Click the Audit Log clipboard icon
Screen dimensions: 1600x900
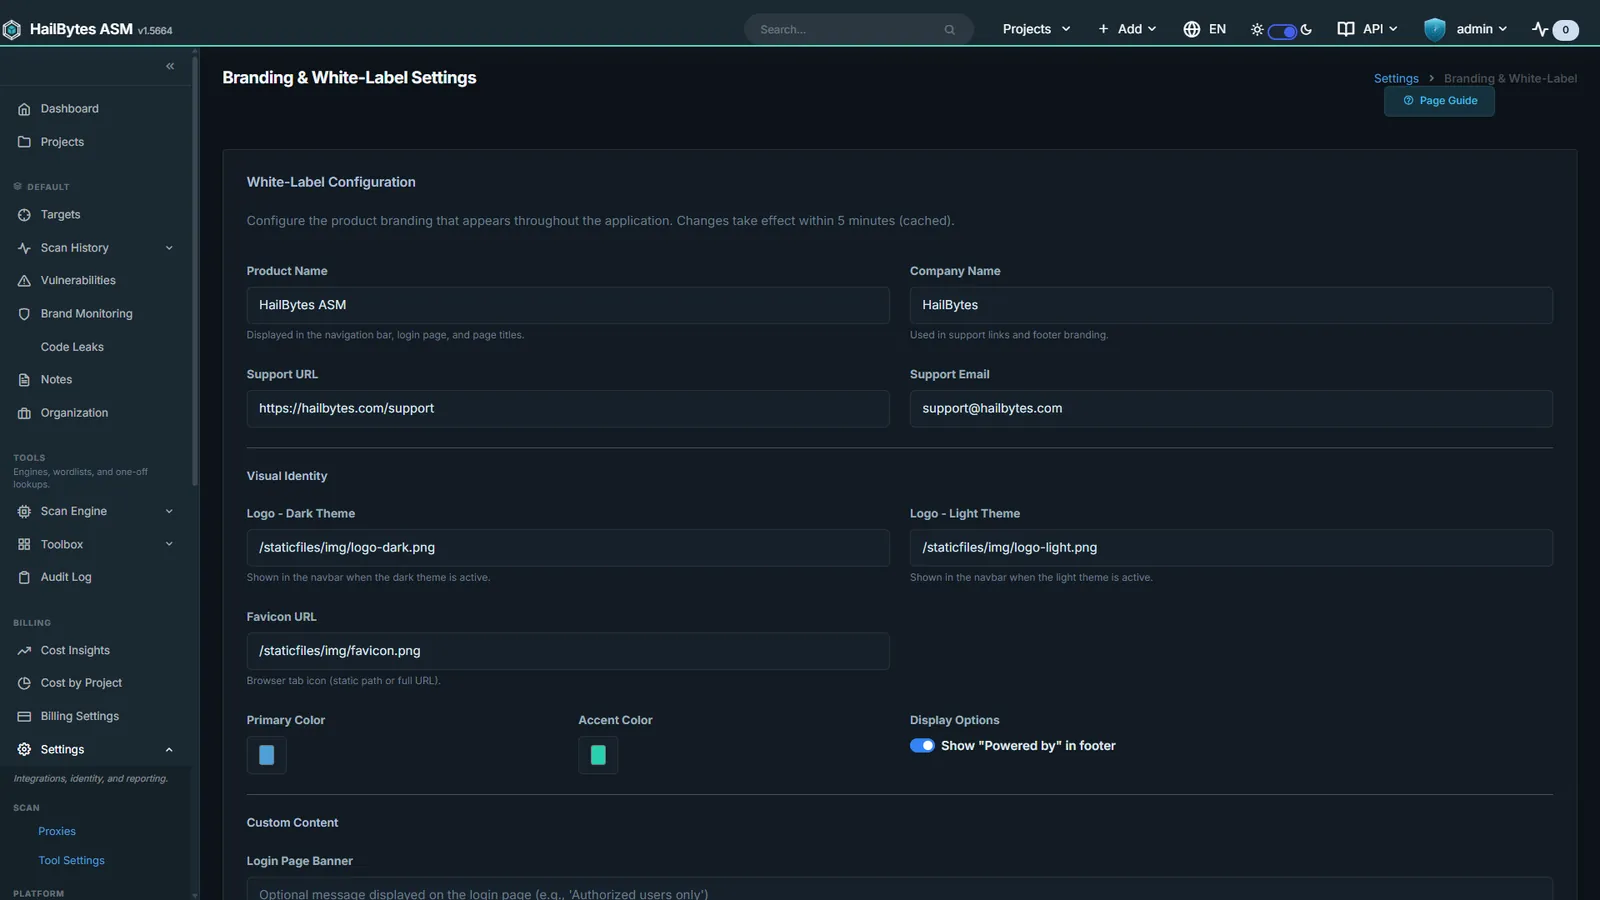(x=24, y=577)
